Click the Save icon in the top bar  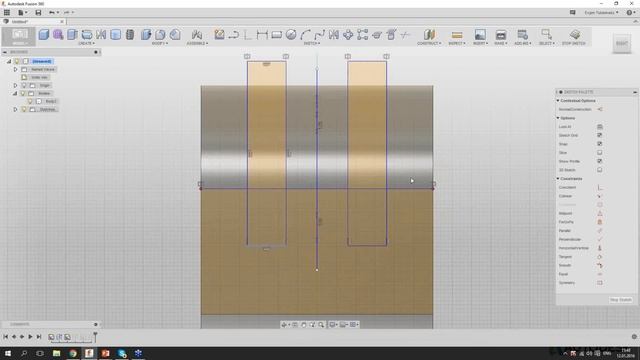[38, 13]
